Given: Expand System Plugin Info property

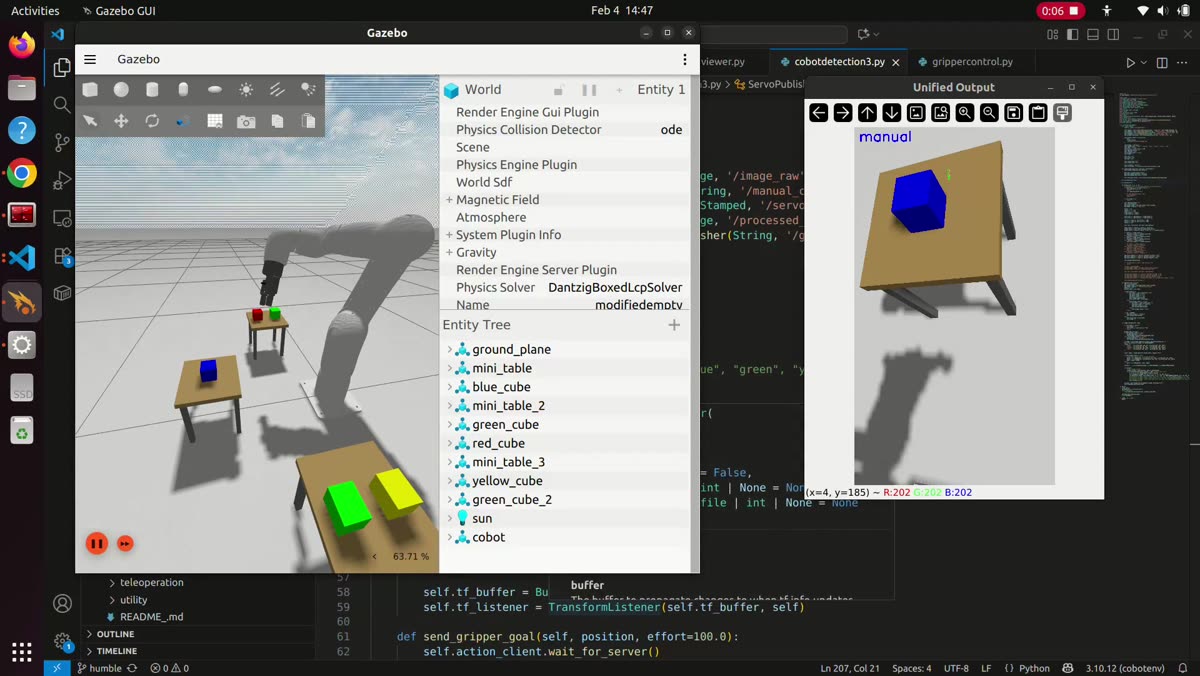Looking at the screenshot, I should click(450, 235).
